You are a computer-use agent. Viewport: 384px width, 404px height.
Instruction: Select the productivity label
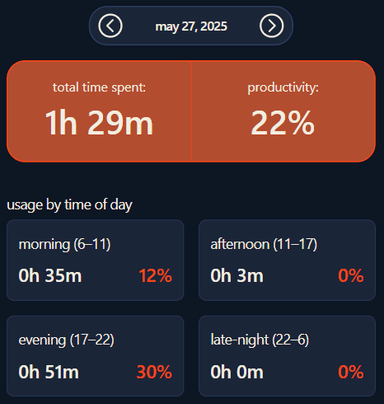pyautogui.click(x=283, y=88)
